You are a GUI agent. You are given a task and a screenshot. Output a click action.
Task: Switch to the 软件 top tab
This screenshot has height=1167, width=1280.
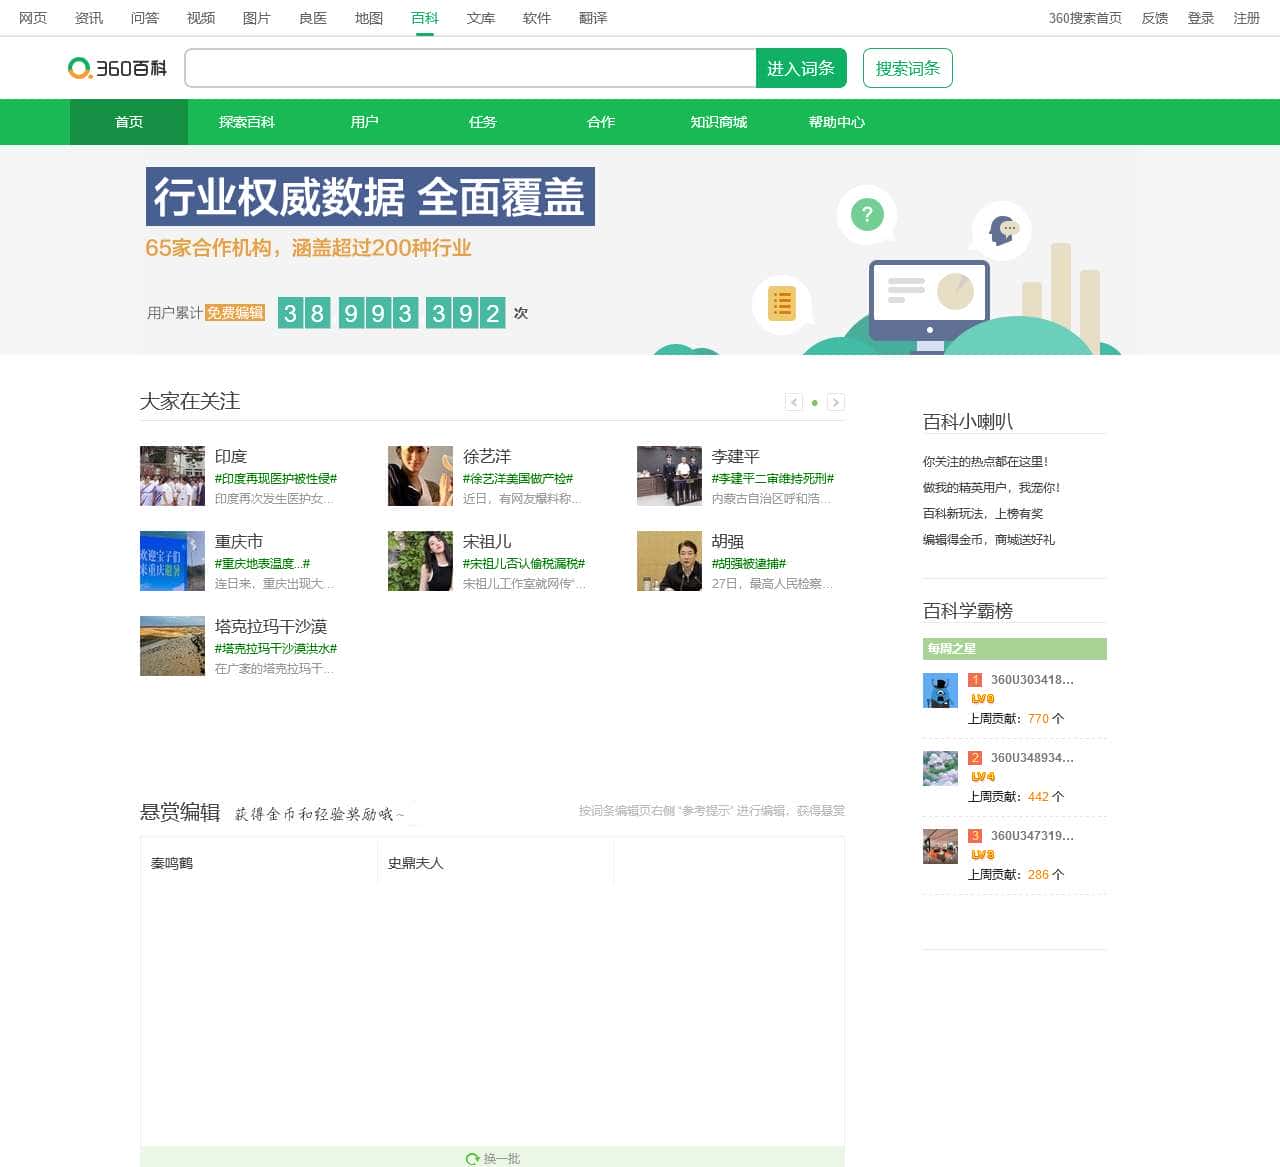pyautogui.click(x=537, y=18)
